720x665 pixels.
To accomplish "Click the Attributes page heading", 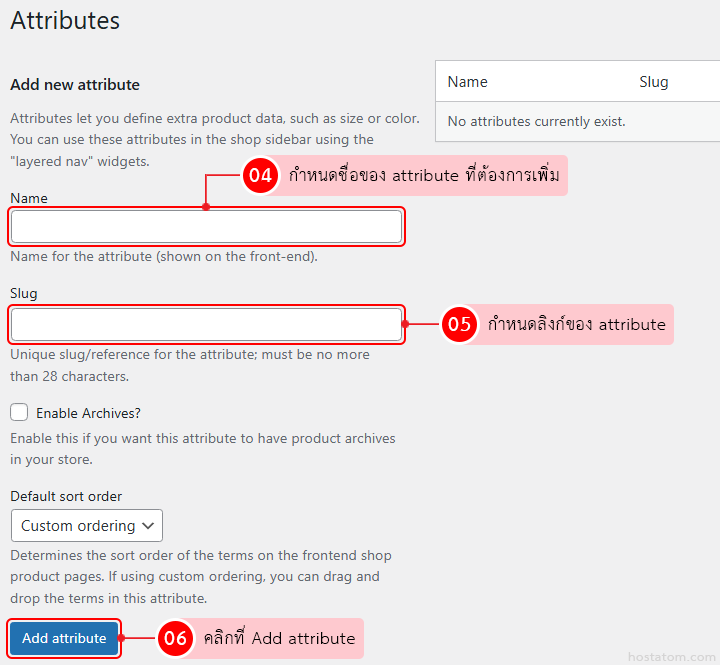I will 65,20.
